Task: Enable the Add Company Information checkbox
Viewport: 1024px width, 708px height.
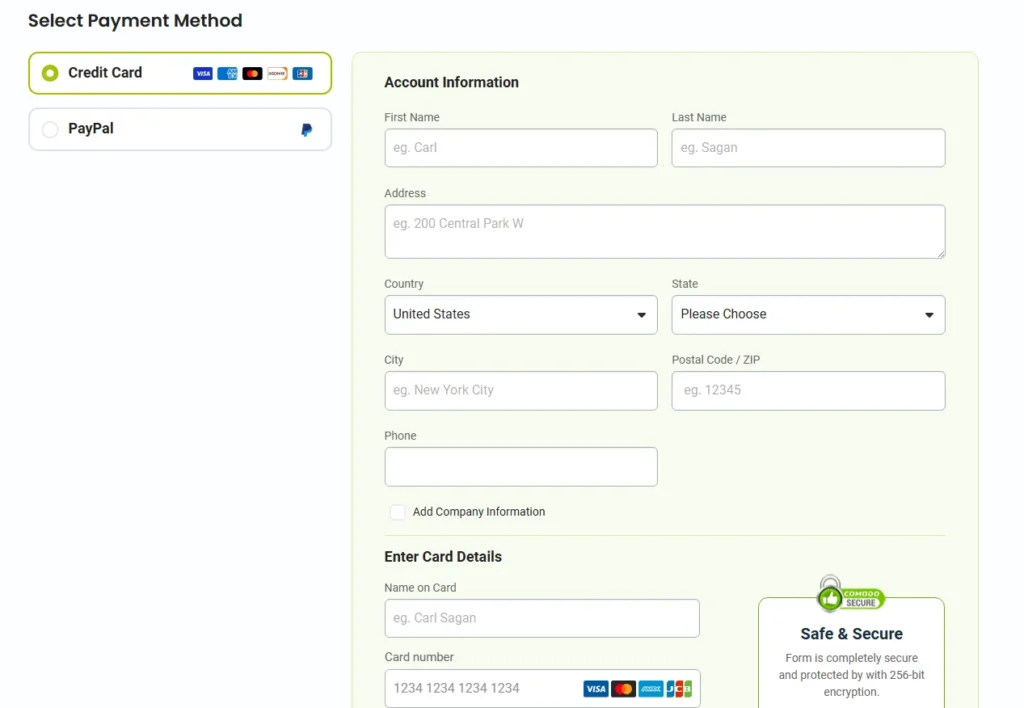Action: click(397, 511)
